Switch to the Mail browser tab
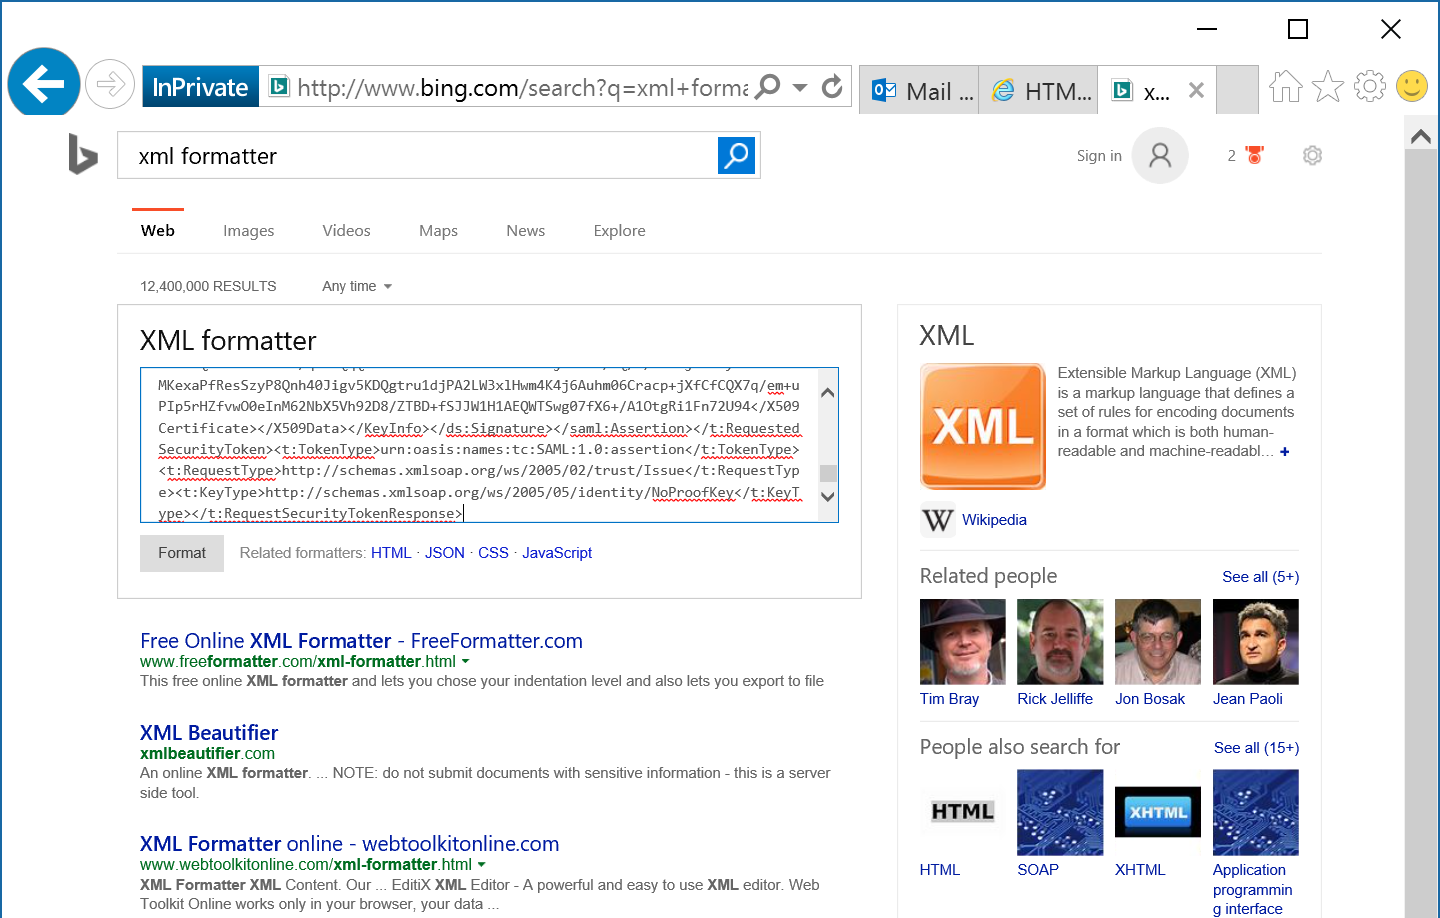Viewport: 1440px width, 918px height. pos(920,91)
